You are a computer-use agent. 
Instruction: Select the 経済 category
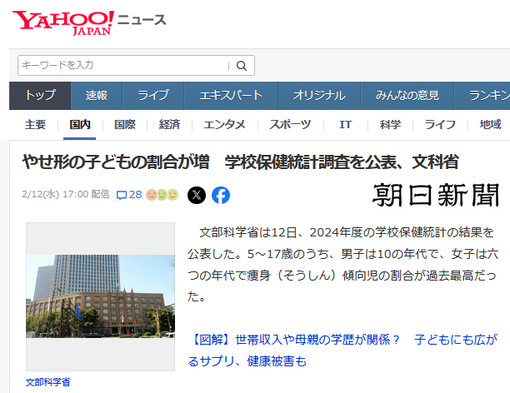(x=169, y=125)
